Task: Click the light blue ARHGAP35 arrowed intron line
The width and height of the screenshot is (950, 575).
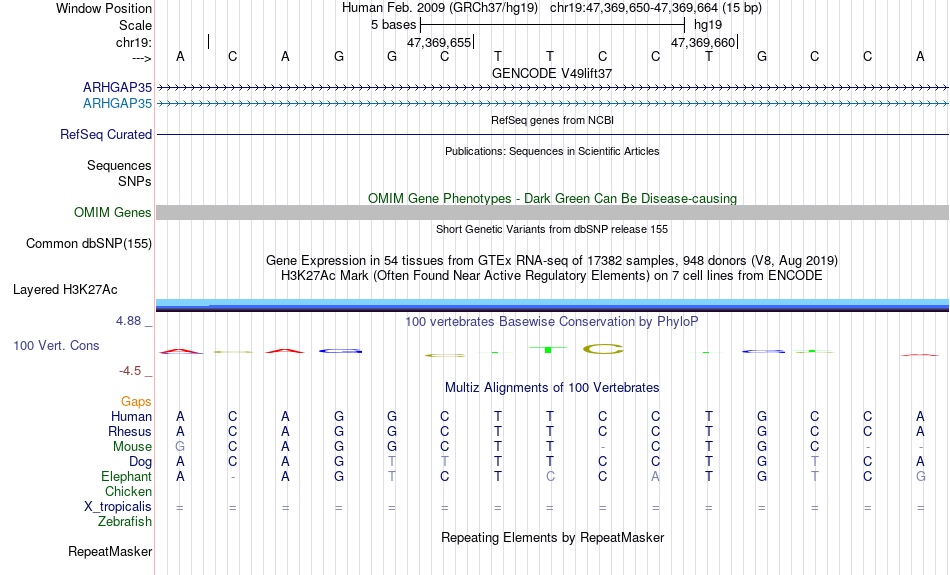Action: tap(553, 104)
